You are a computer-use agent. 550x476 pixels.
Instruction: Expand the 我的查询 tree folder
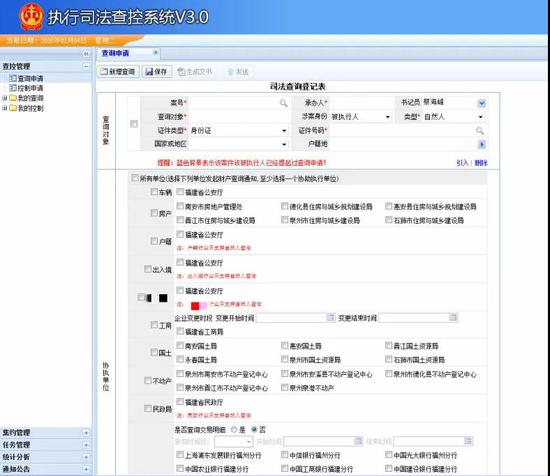coord(5,98)
